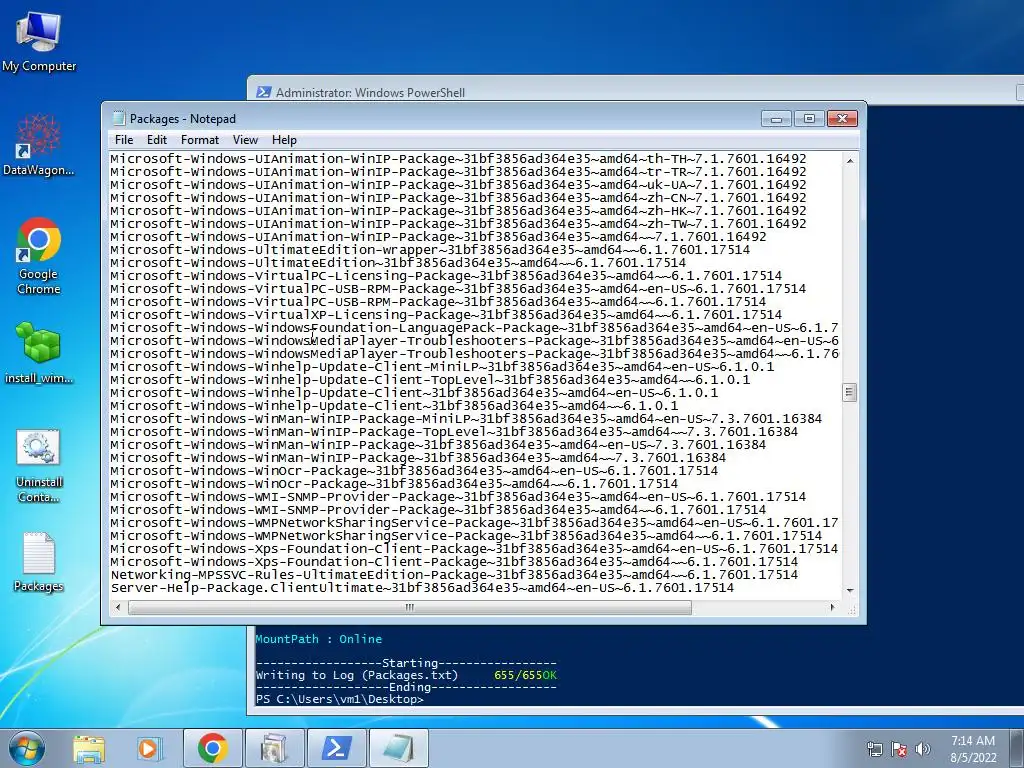Click the PowerShell prompt PS C:\Users\vm1\Desktop>

340,699
